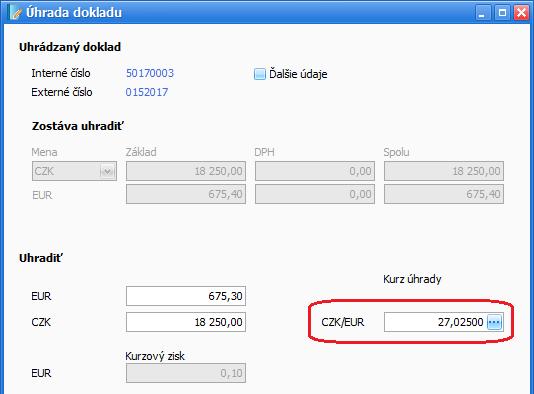This screenshot has height=394, width=534.
Task: Click the Kurzový zisk label
Action: [x=155, y=356]
